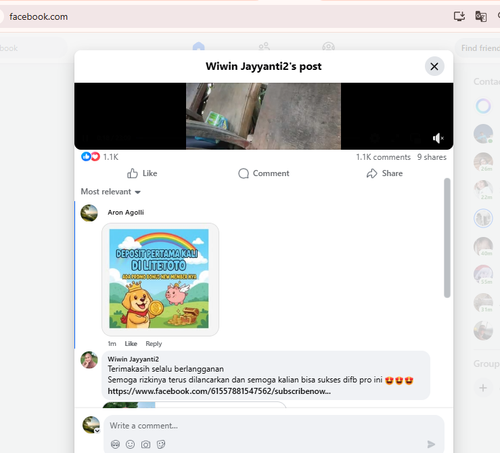Click the Like thumbs-up button on post
The image size is (500, 453).
click(x=142, y=173)
